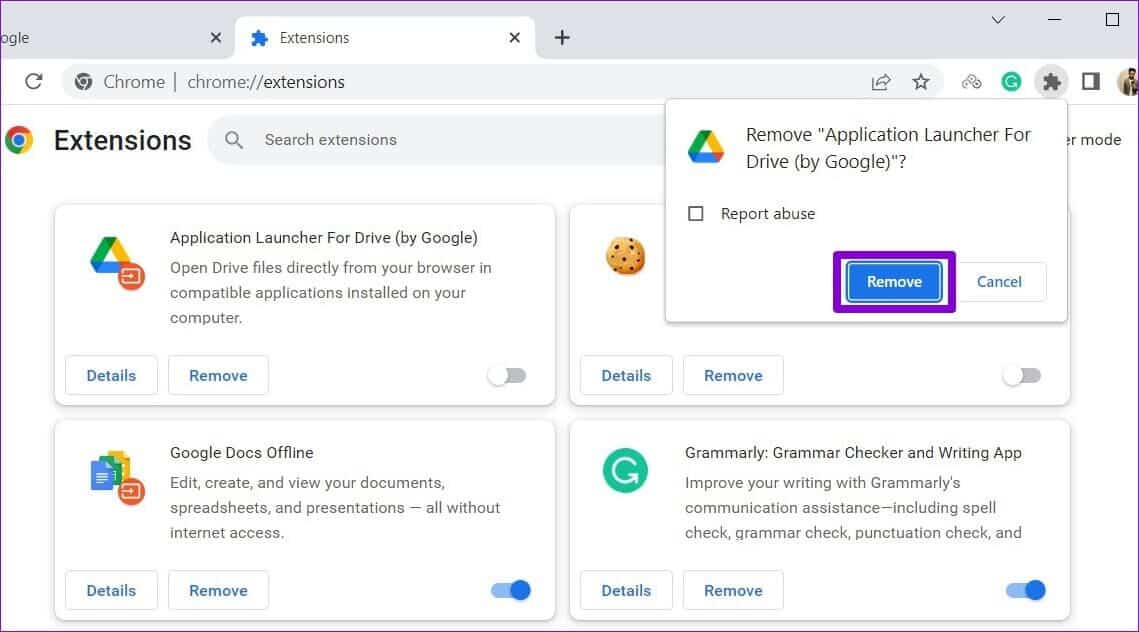Remove the Grammarly extension from its card
The image size is (1139, 632).
(x=733, y=591)
